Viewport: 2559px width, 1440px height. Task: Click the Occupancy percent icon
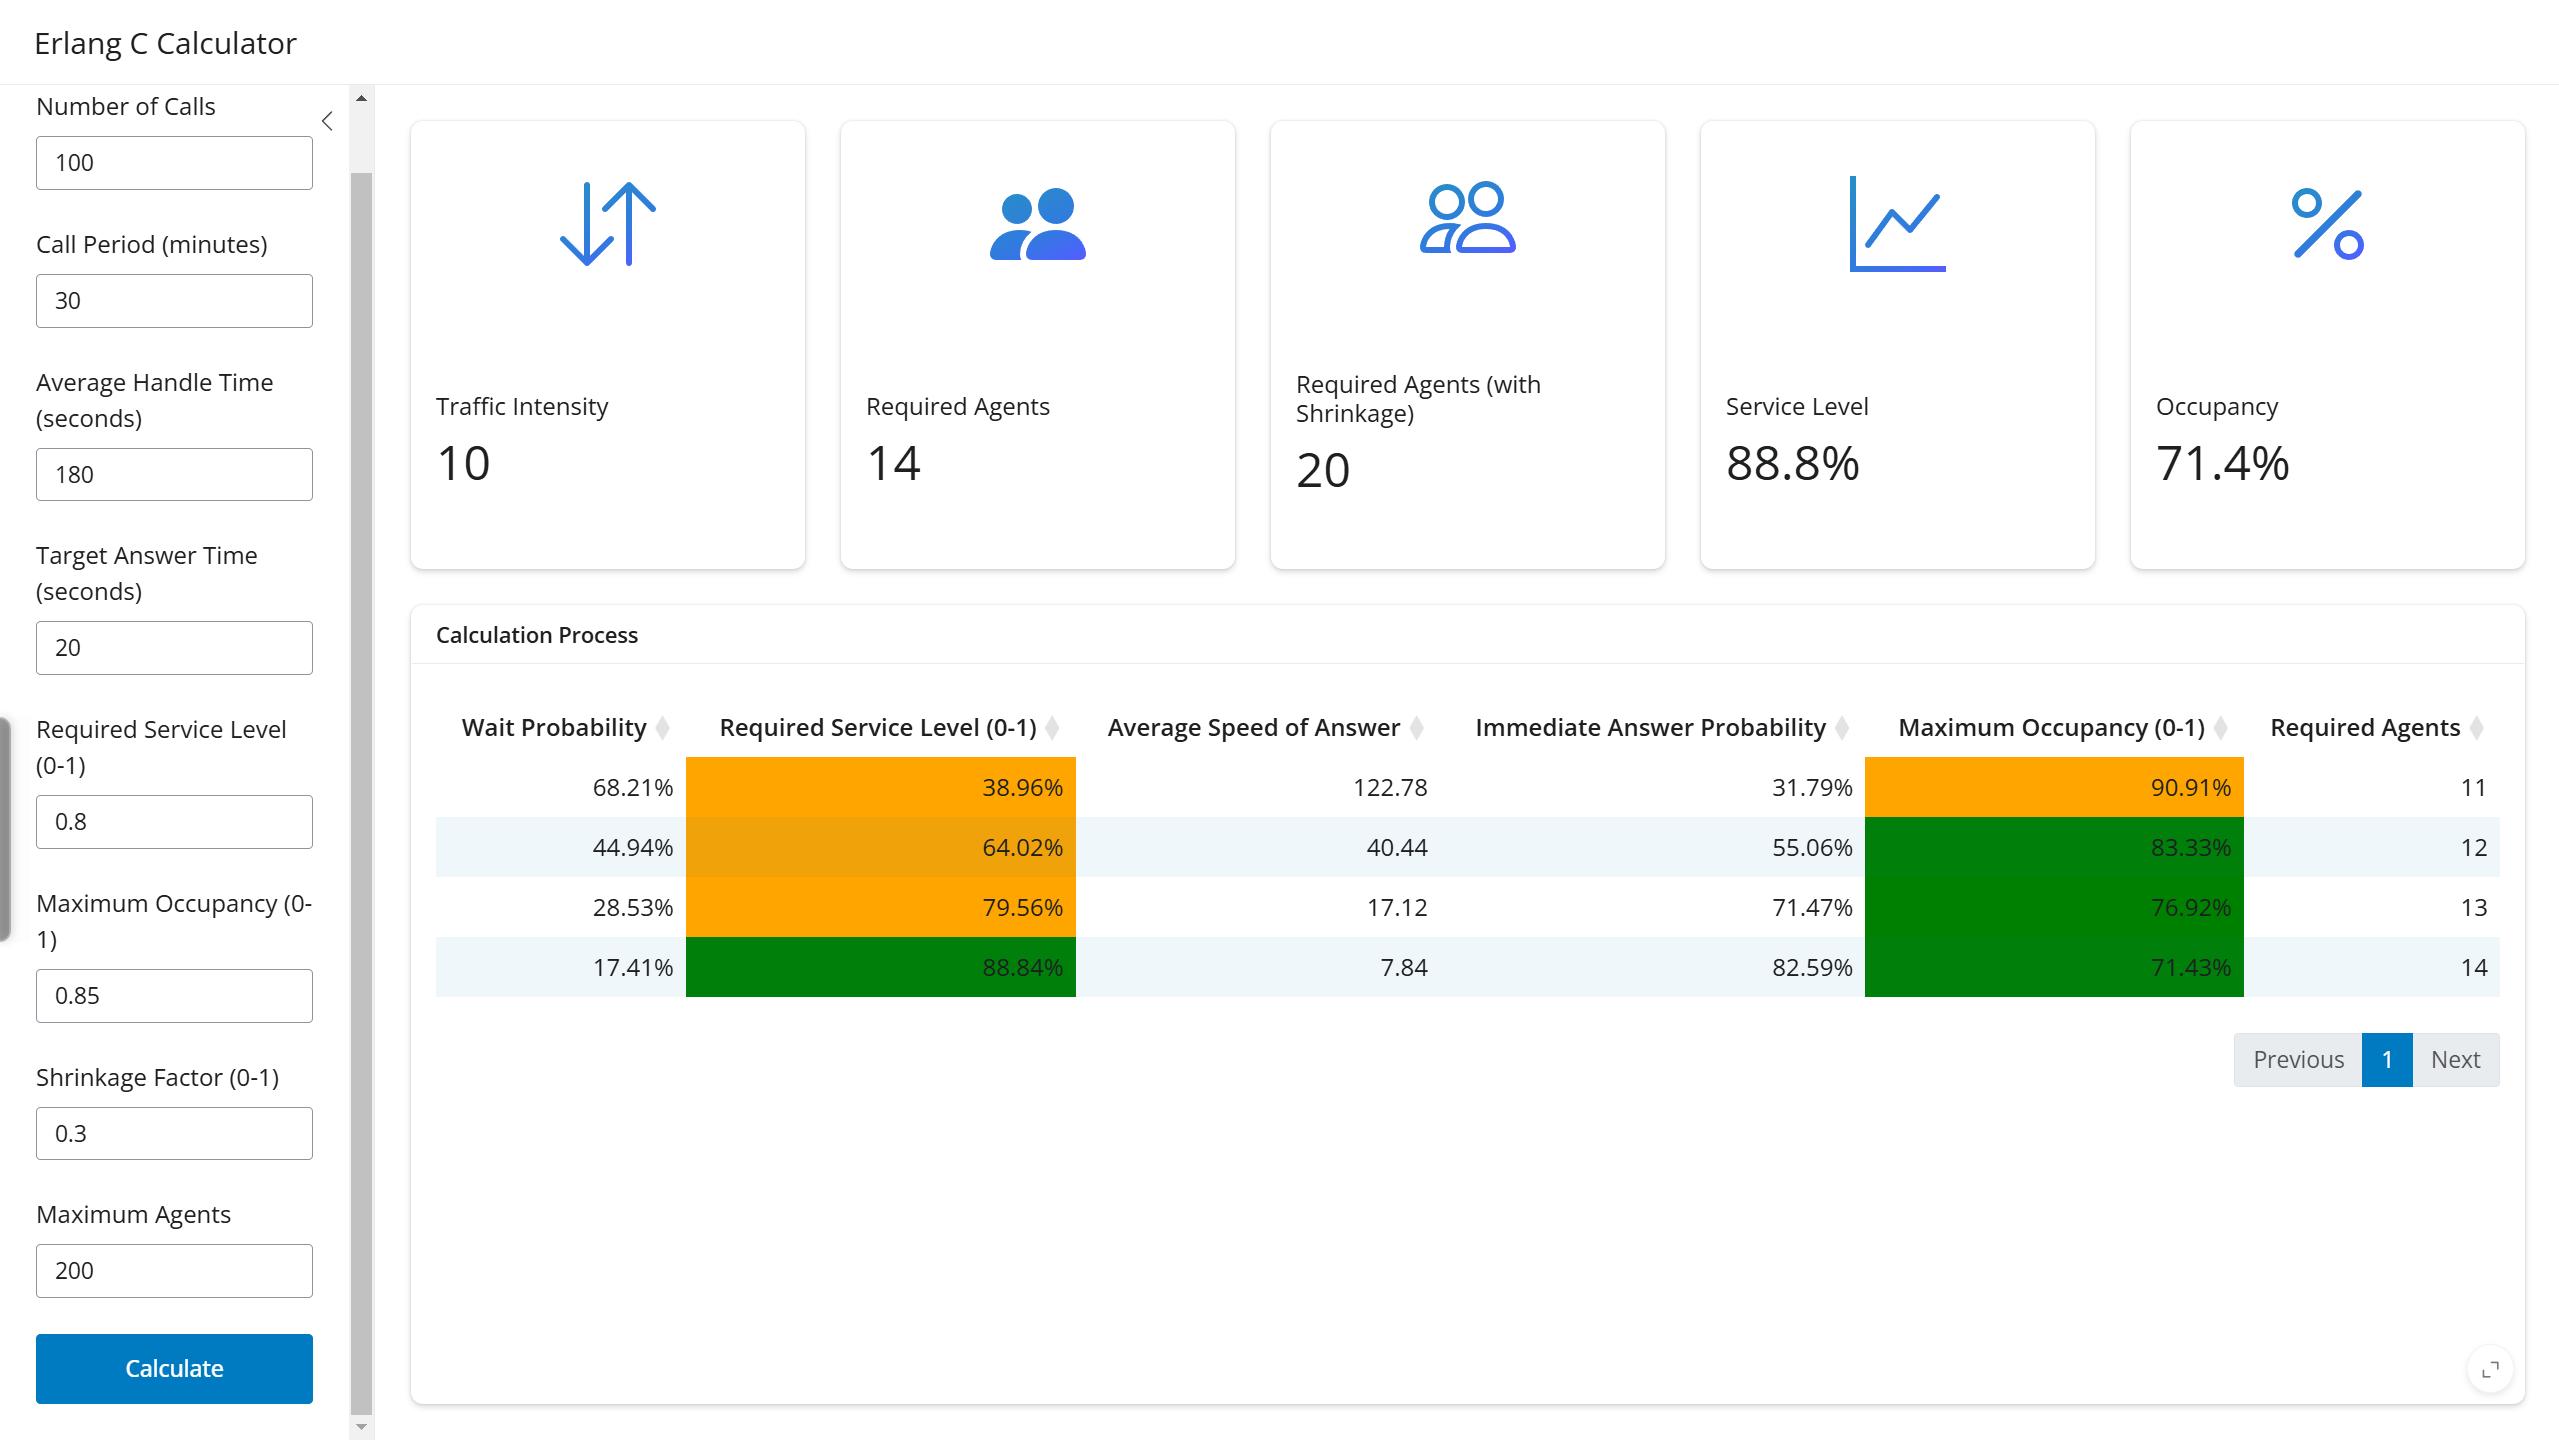click(2327, 224)
